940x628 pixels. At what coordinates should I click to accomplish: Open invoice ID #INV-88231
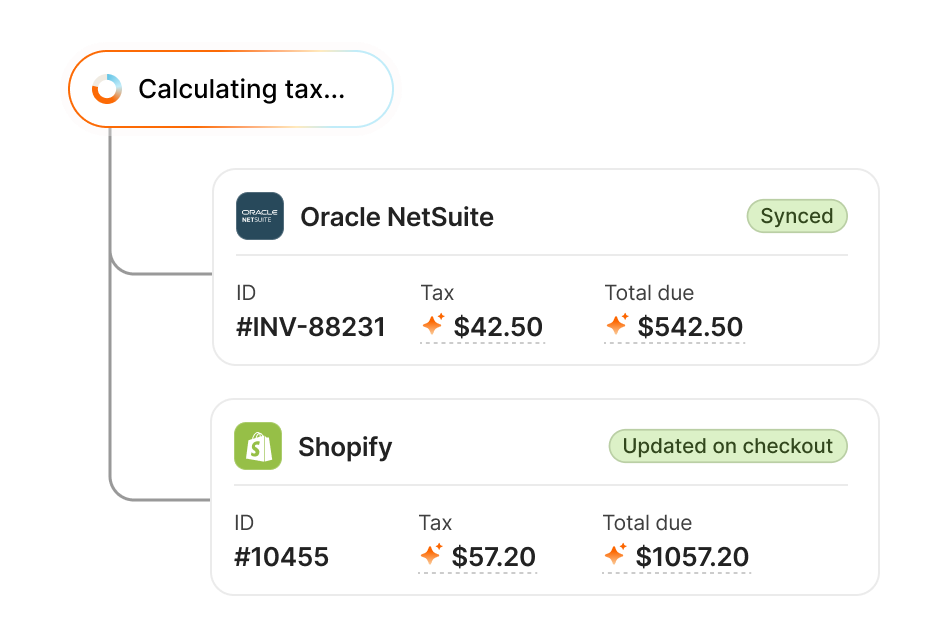[x=310, y=327]
